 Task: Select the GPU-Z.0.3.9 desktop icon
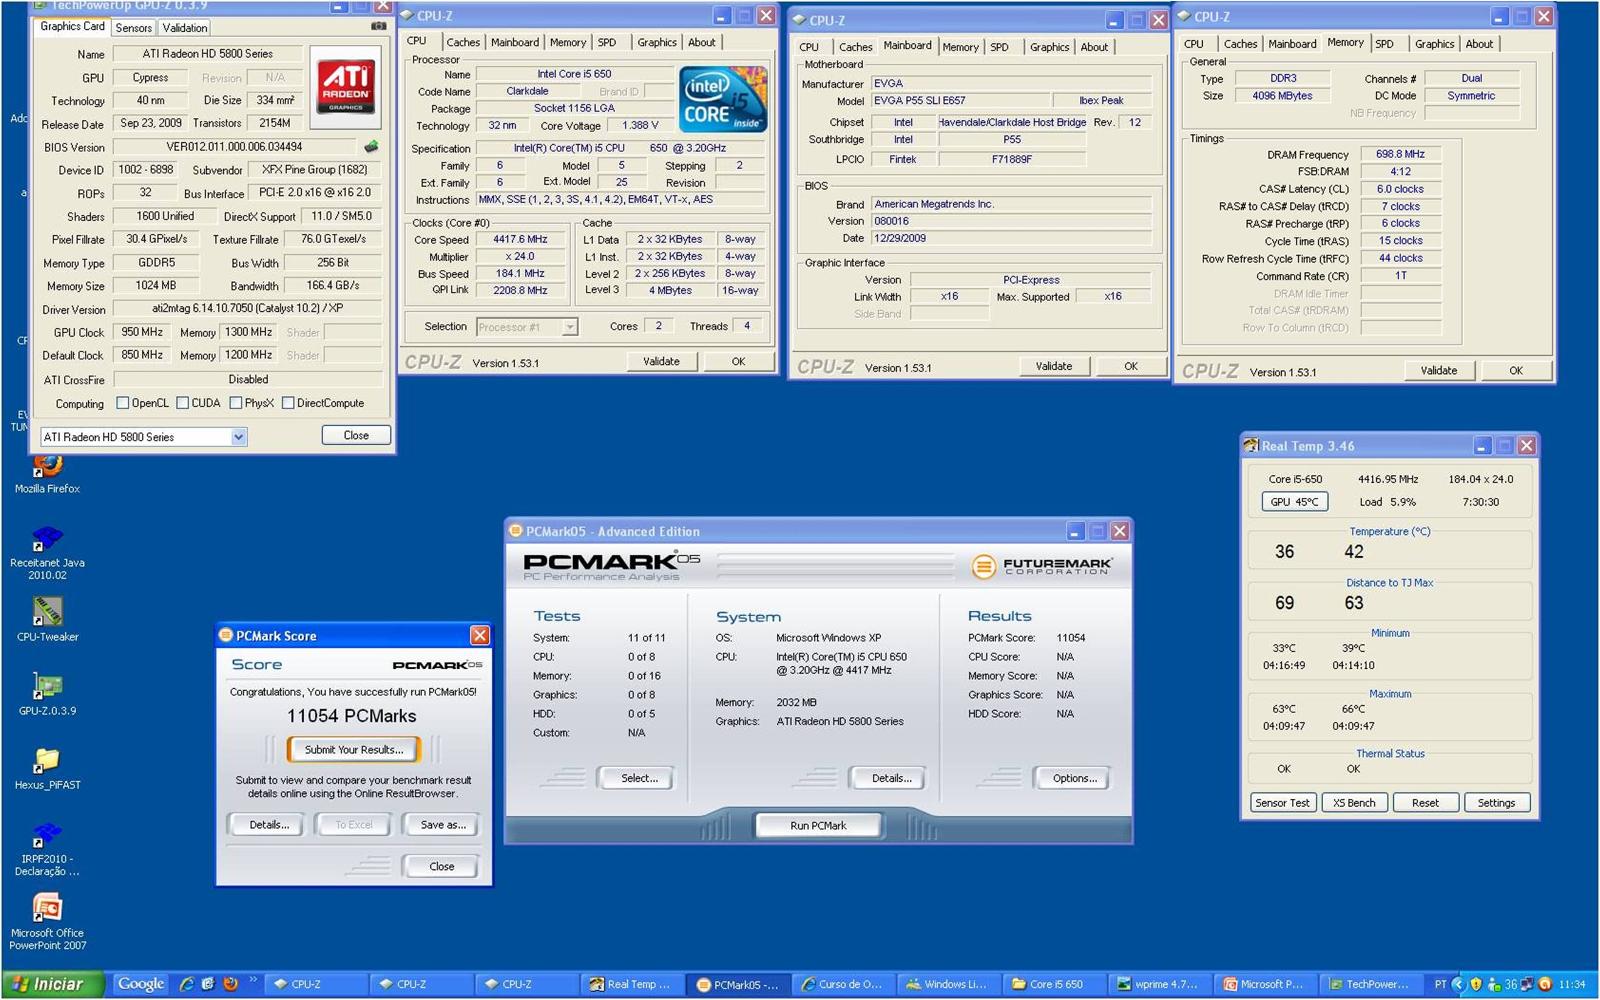coord(47,694)
